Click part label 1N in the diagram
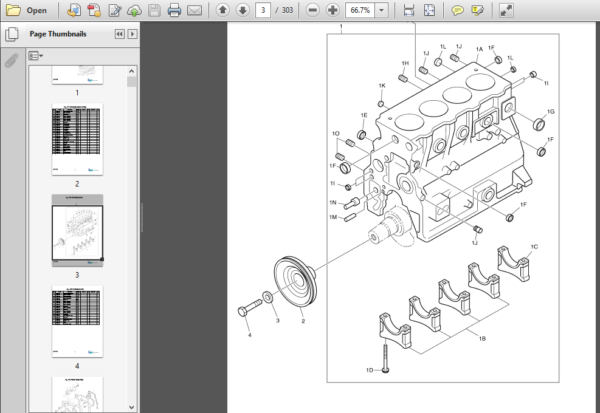Viewport: 600px width, 413px height. (x=333, y=202)
